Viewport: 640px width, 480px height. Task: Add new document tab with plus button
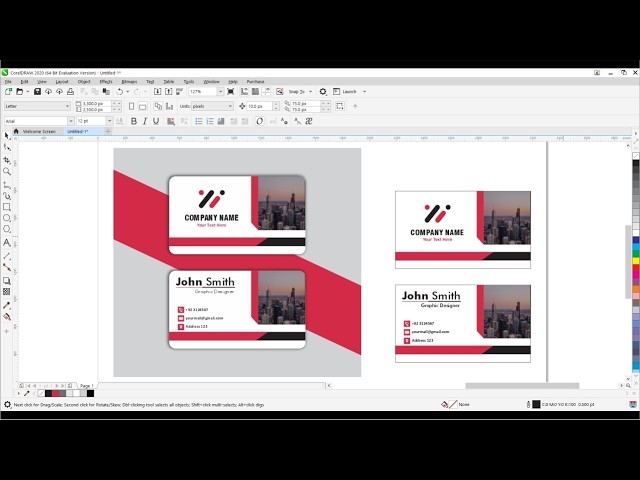coord(108,131)
